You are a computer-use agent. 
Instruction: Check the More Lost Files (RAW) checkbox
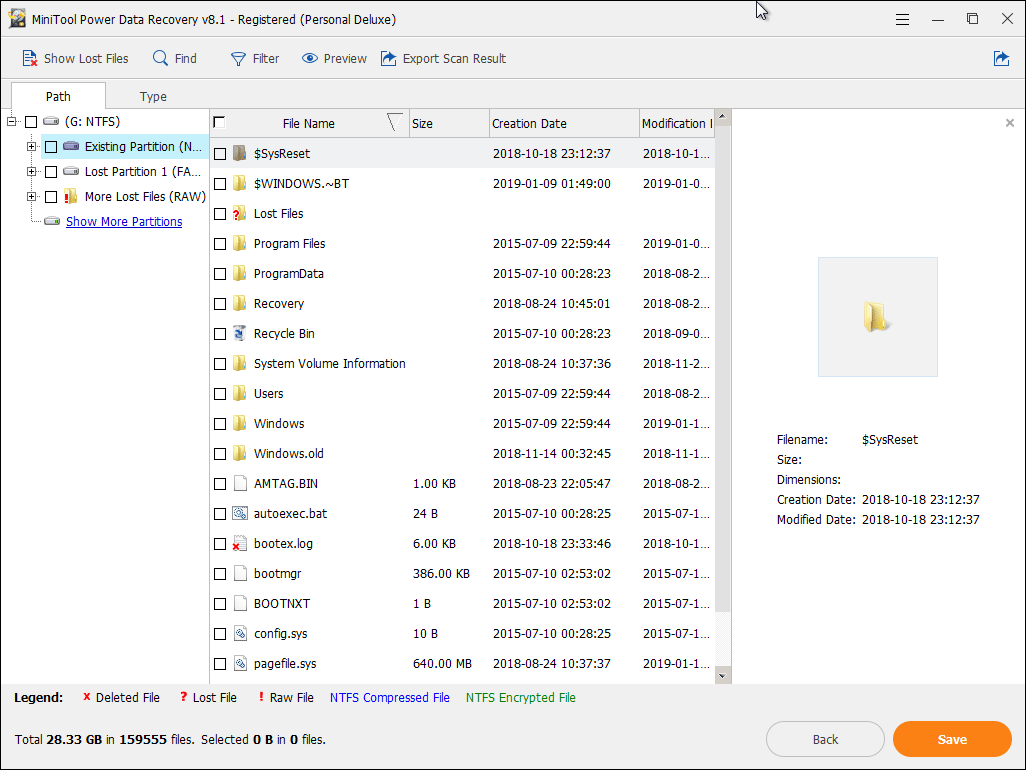tap(51, 196)
